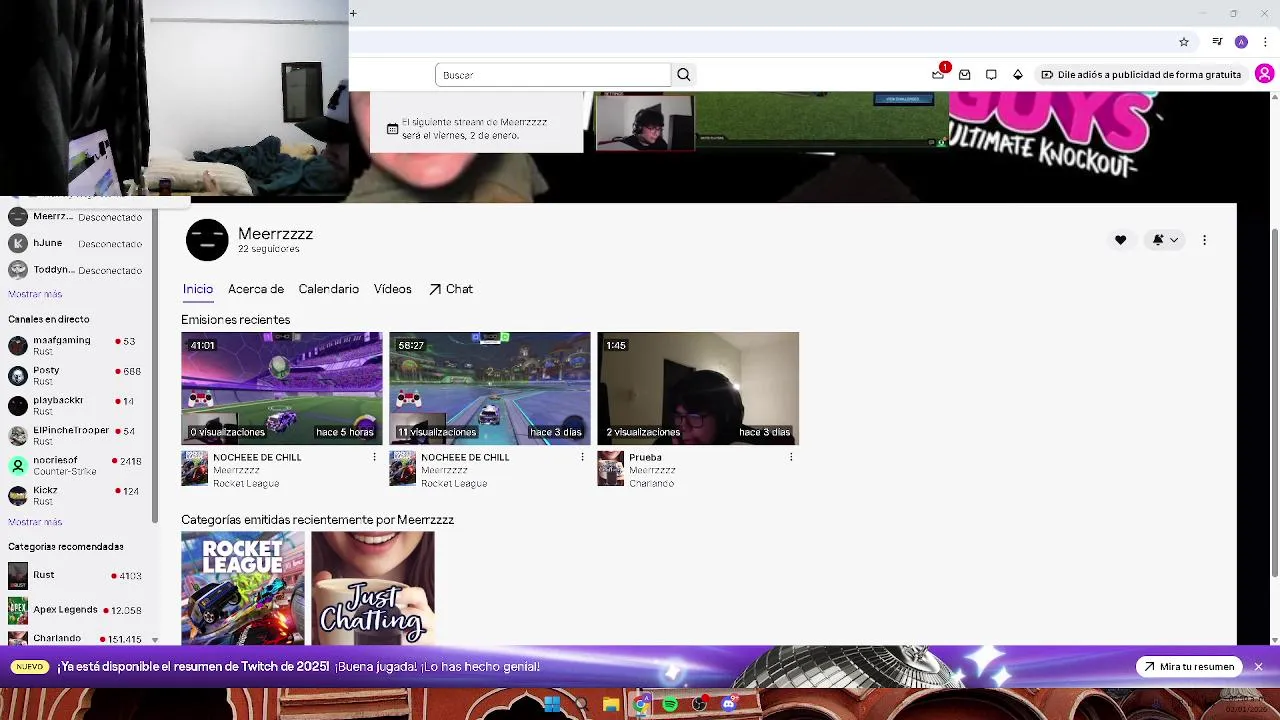The image size is (1280, 720).
Task: Click Meerrzzzz channel name heading
Action: point(275,234)
